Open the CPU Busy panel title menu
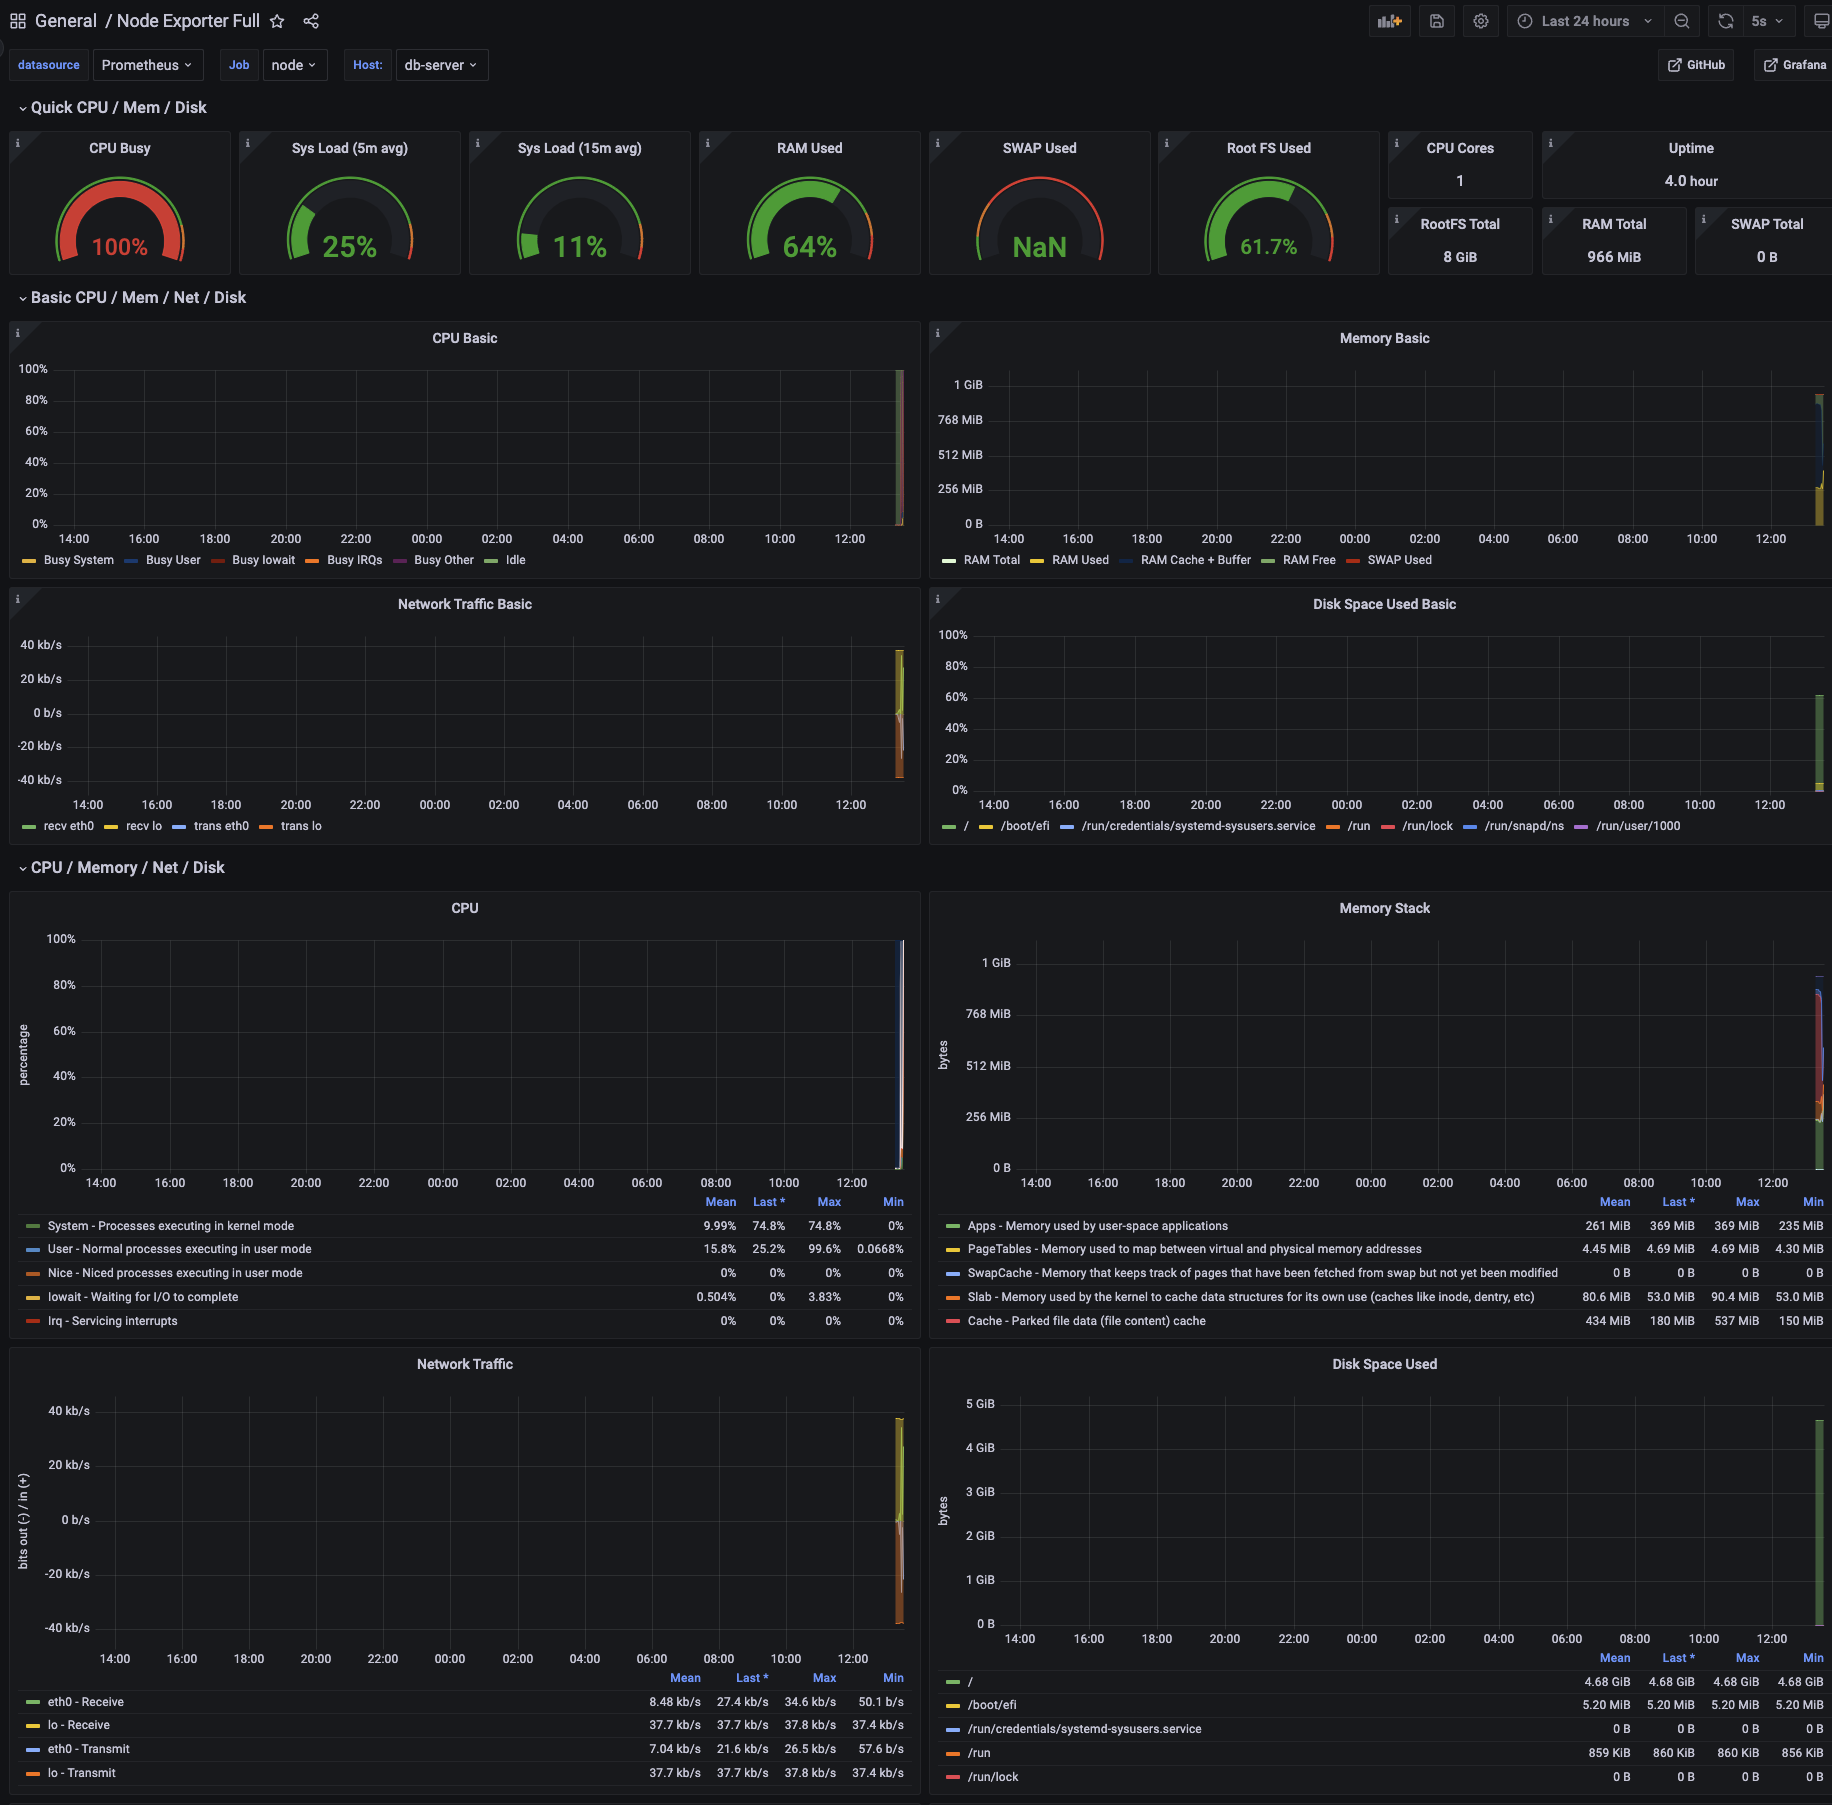 pyautogui.click(x=120, y=148)
